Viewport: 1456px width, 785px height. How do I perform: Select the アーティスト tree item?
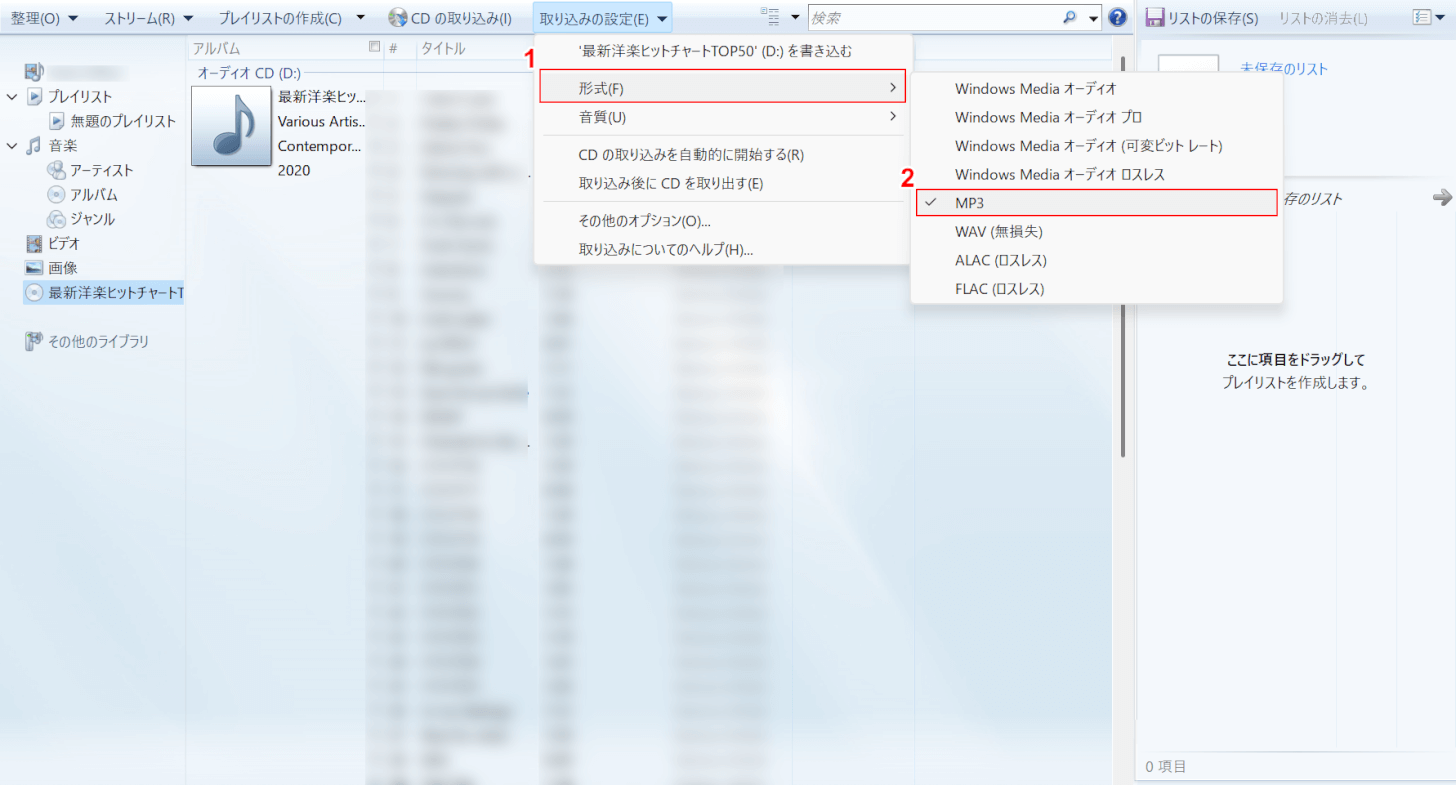(102, 170)
